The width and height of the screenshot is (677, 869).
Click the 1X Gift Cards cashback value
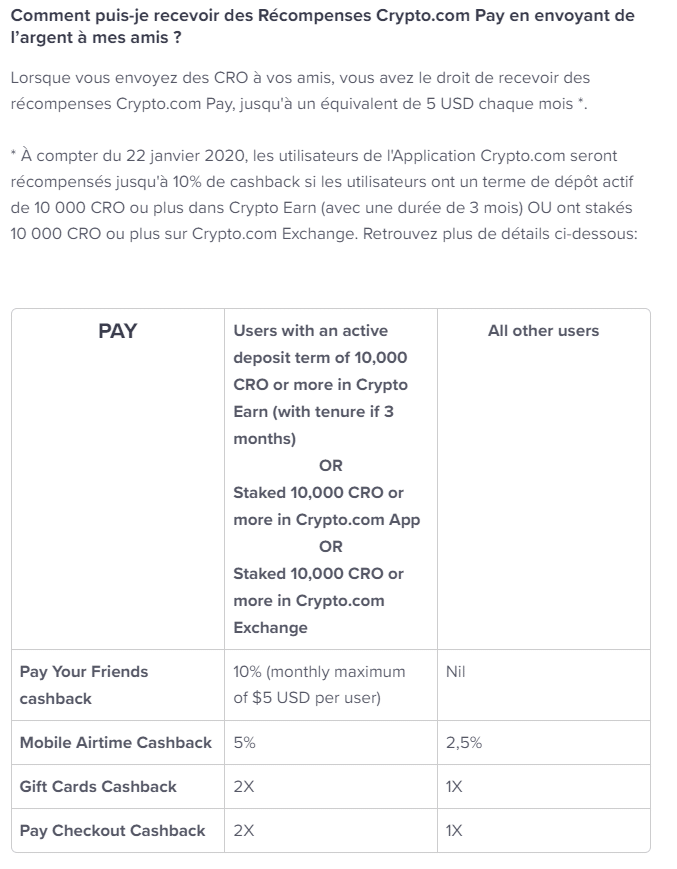click(x=454, y=786)
